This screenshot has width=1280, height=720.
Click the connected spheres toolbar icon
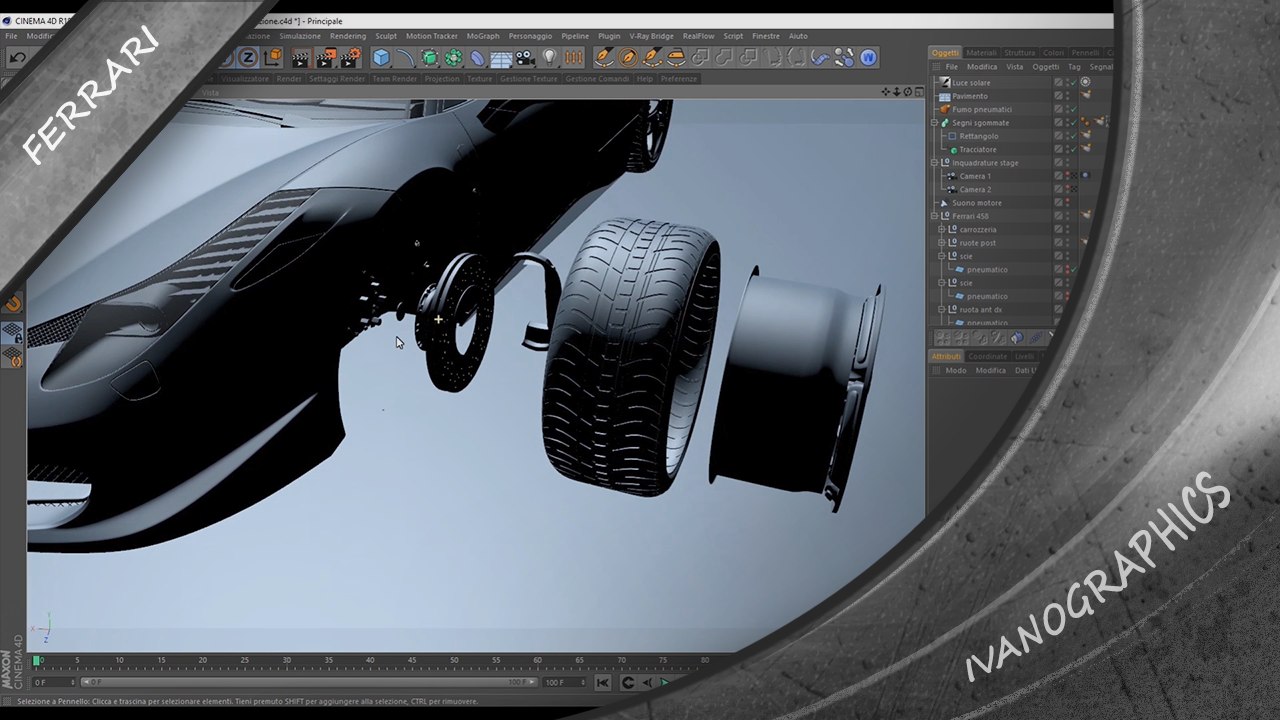pos(845,58)
